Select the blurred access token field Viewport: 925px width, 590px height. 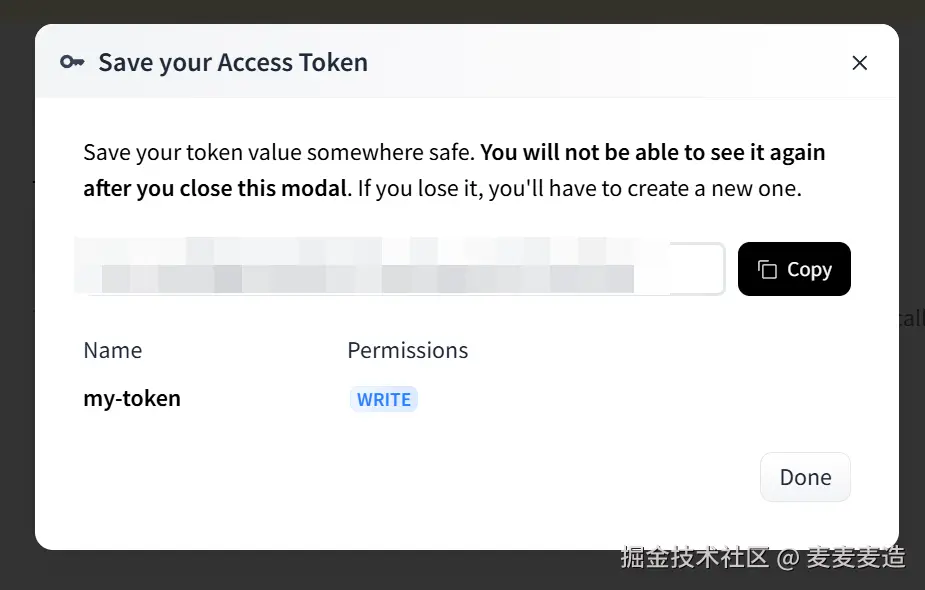pyautogui.click(x=399, y=268)
